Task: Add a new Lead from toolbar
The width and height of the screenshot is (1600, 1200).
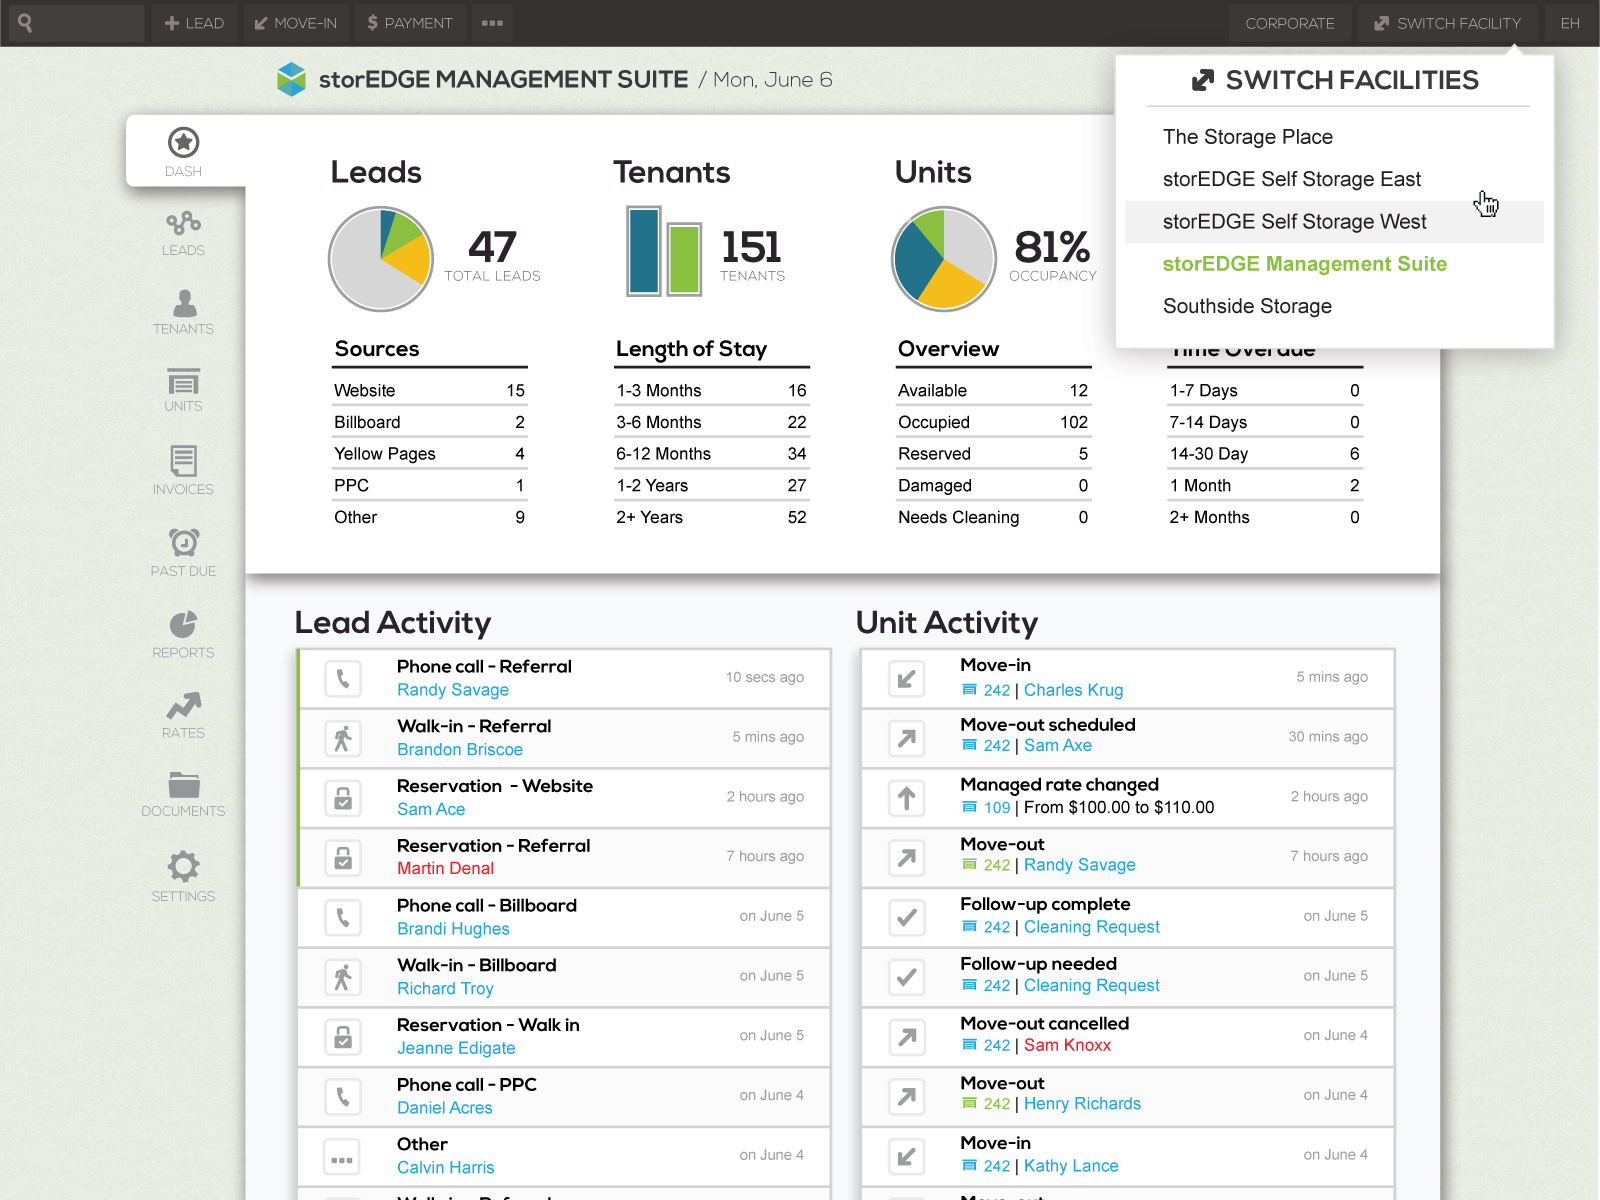Action: click(194, 23)
